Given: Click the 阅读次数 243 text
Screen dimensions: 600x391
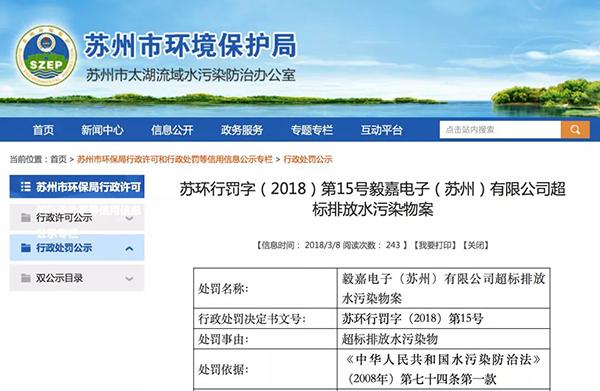Looking at the screenshot, I should point(372,245).
